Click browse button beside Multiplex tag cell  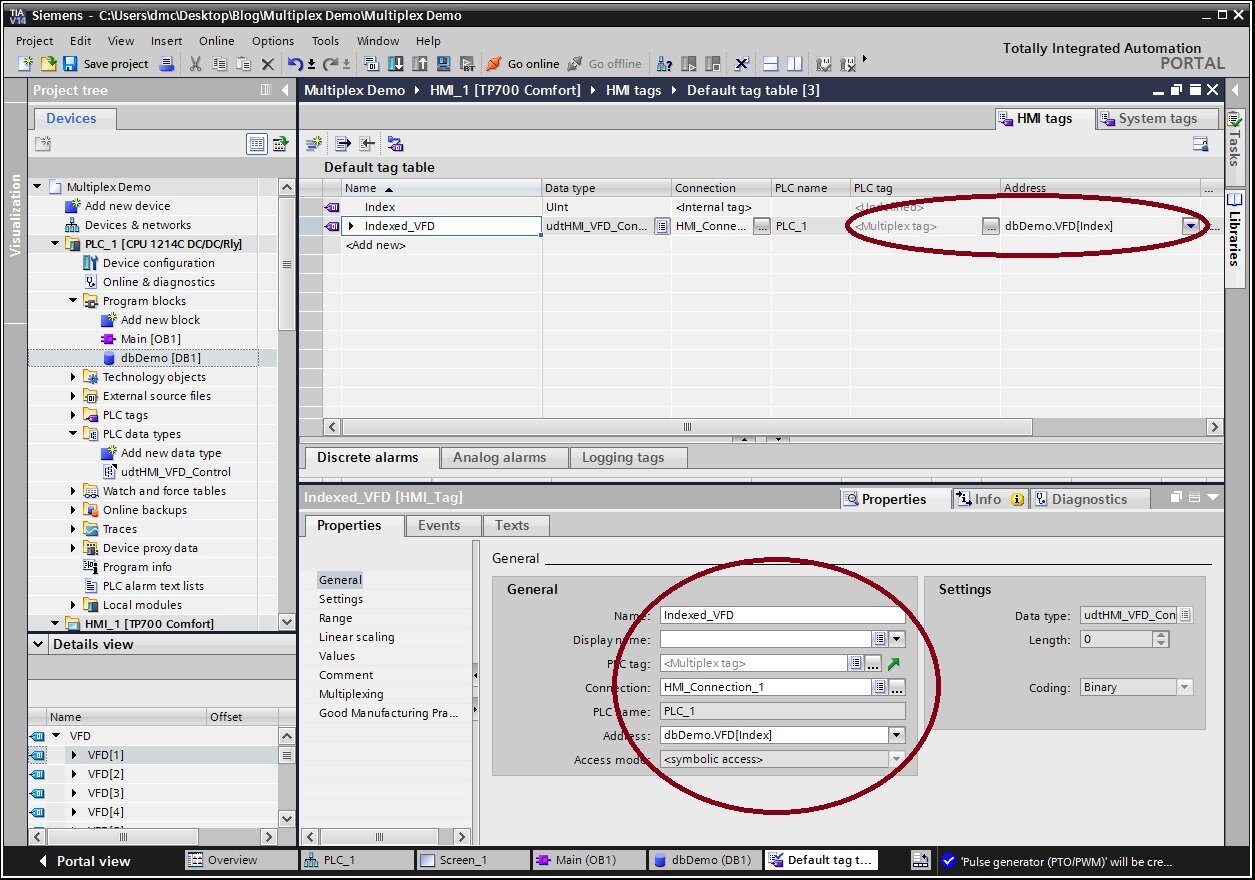tap(990, 226)
